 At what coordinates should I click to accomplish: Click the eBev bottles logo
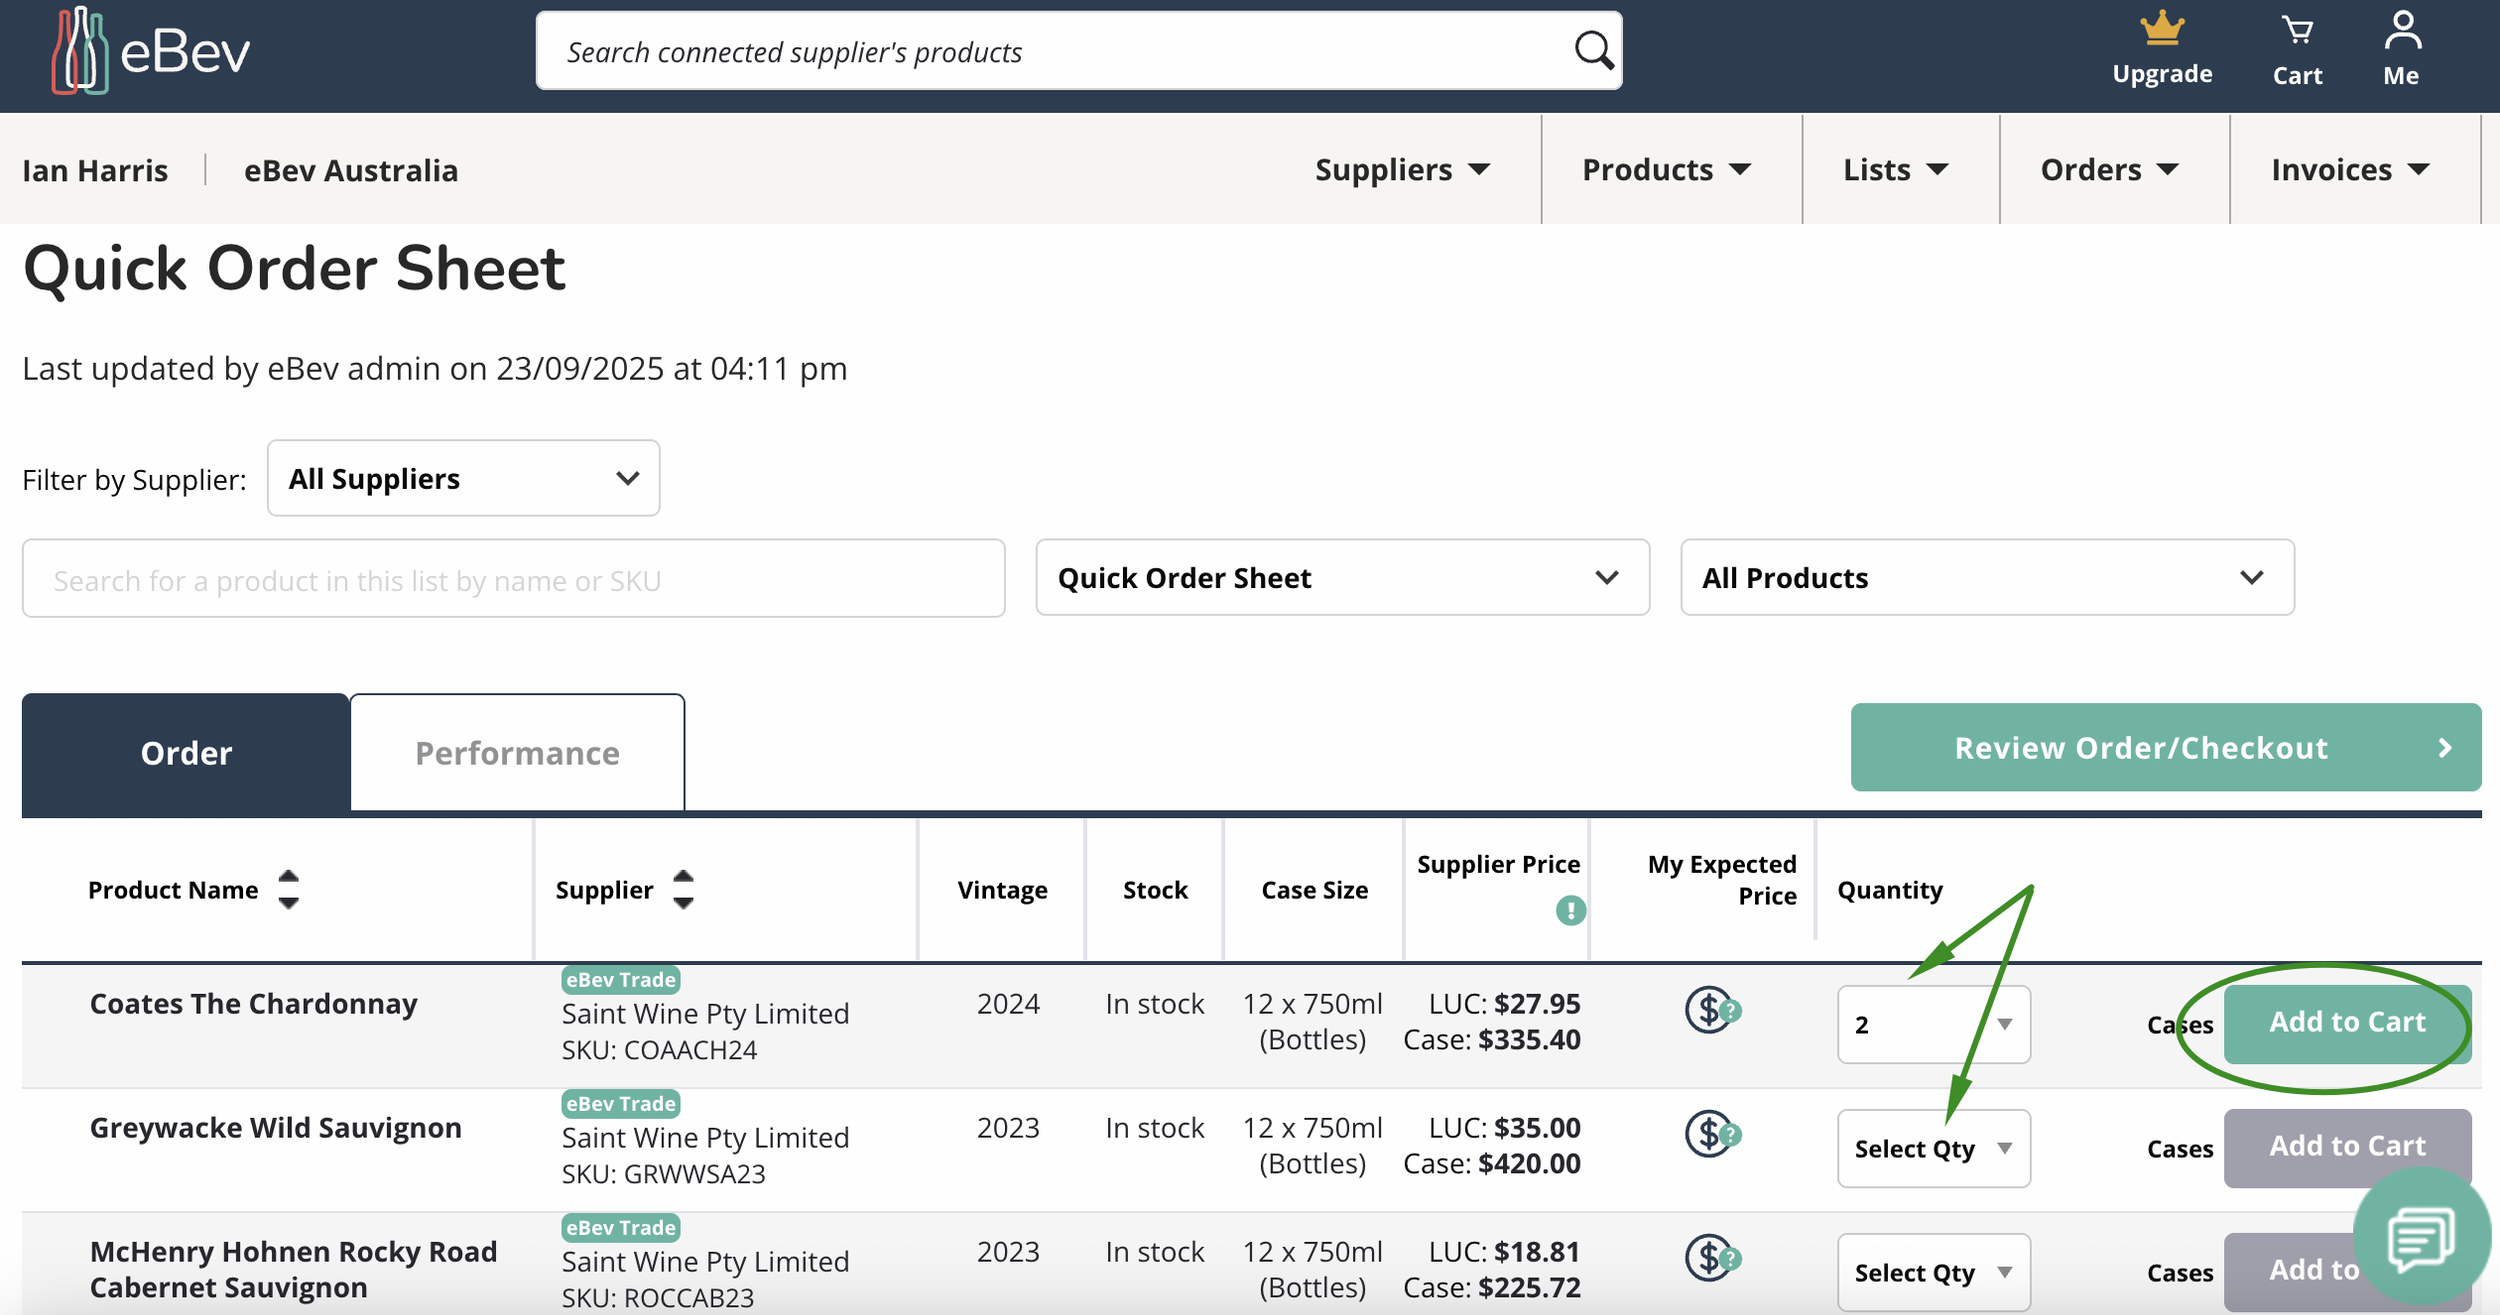pos(80,52)
